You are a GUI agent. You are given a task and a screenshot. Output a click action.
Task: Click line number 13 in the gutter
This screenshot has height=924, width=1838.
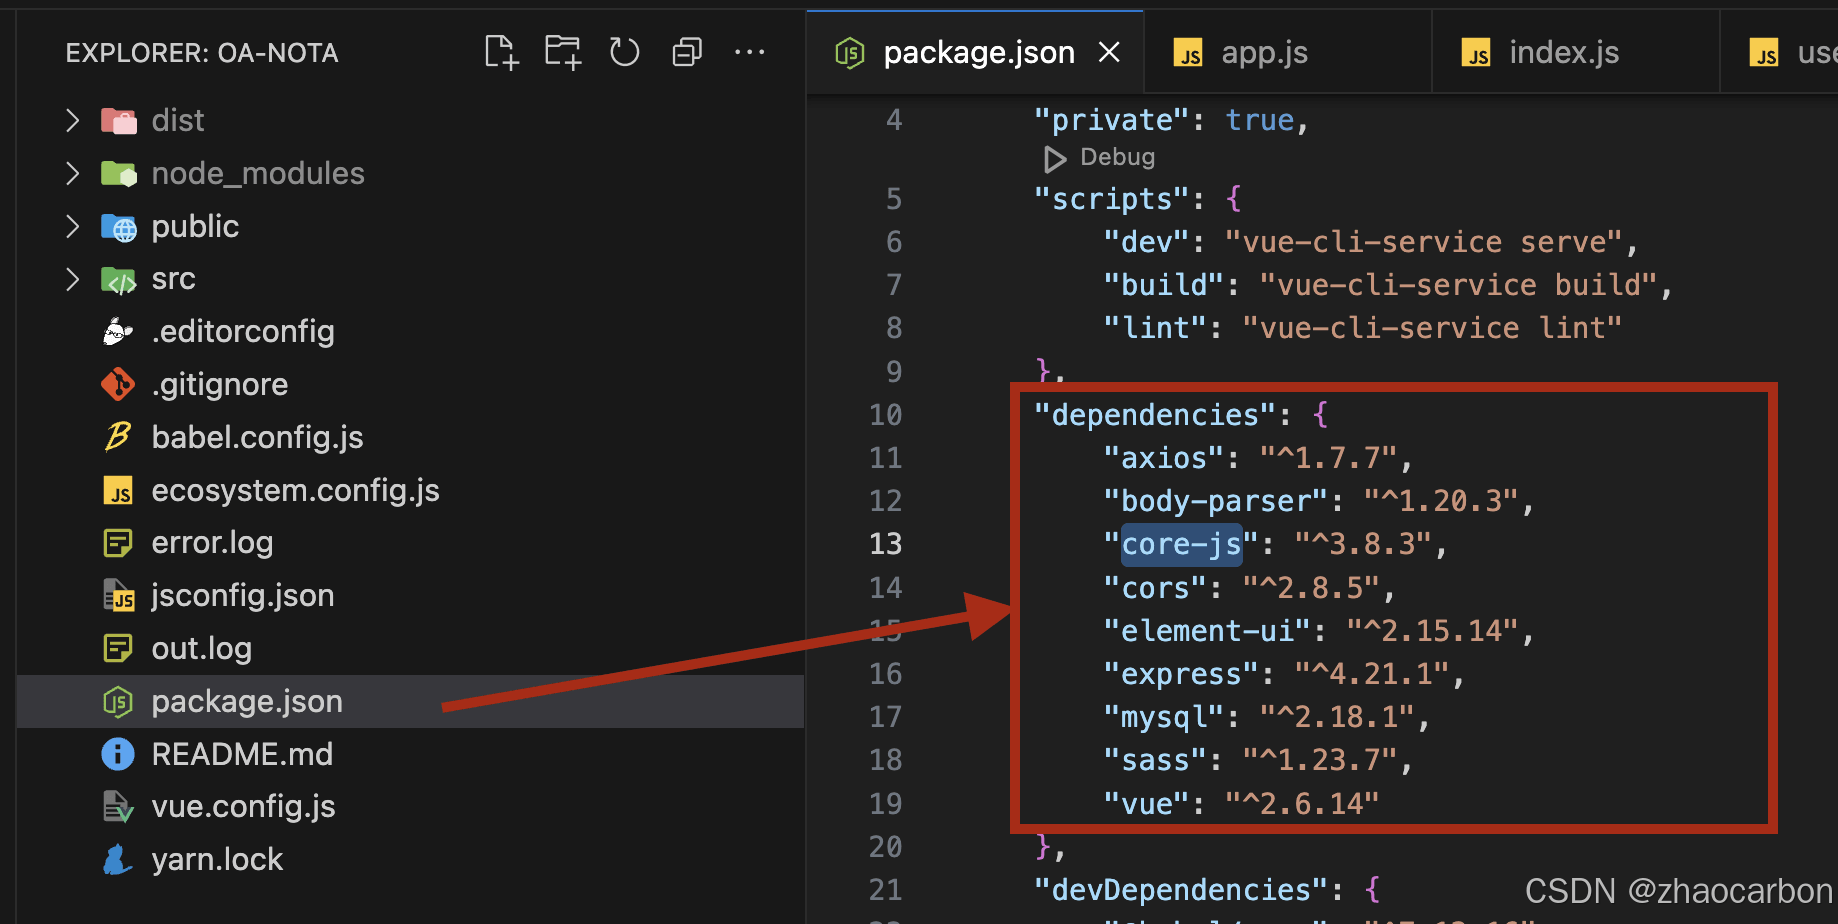point(885,544)
